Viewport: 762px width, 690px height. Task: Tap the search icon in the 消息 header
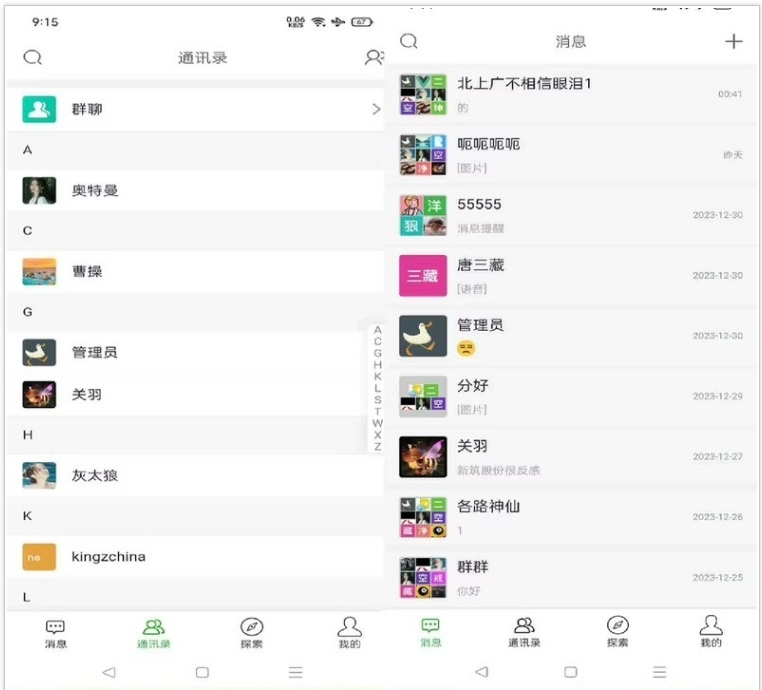[409, 41]
